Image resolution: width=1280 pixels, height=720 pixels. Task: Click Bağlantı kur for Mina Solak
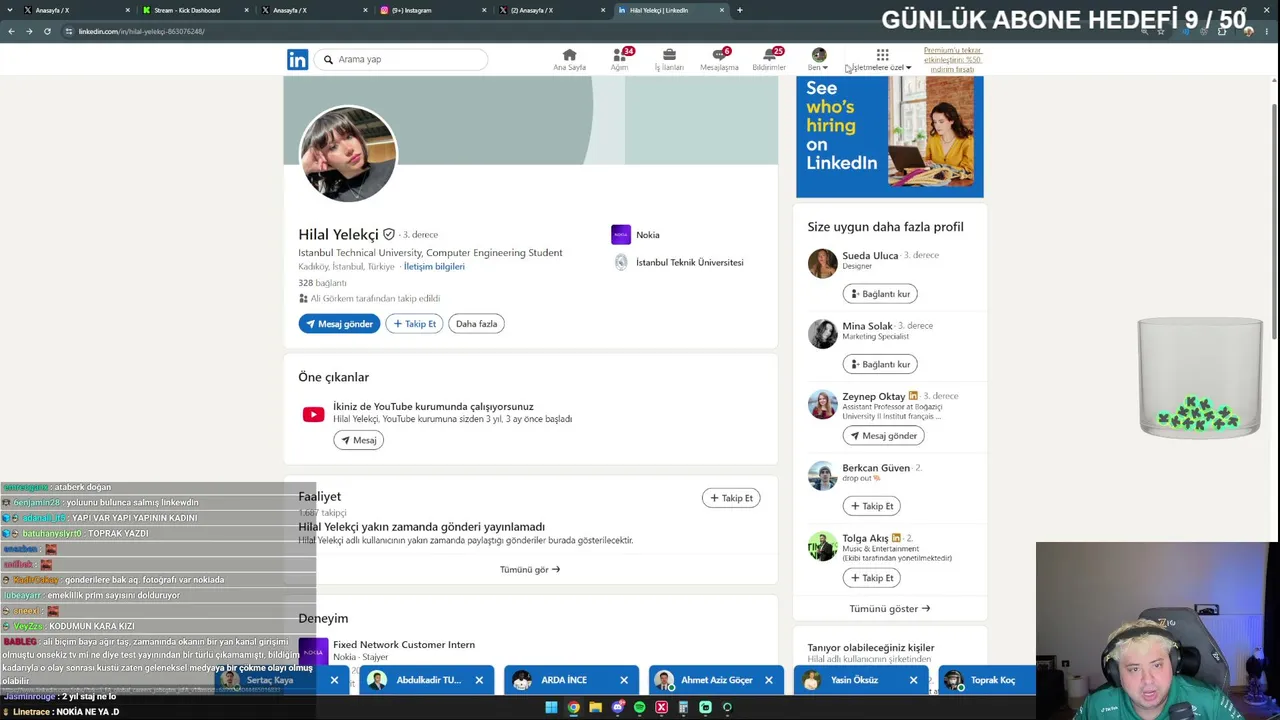pyautogui.click(x=880, y=364)
